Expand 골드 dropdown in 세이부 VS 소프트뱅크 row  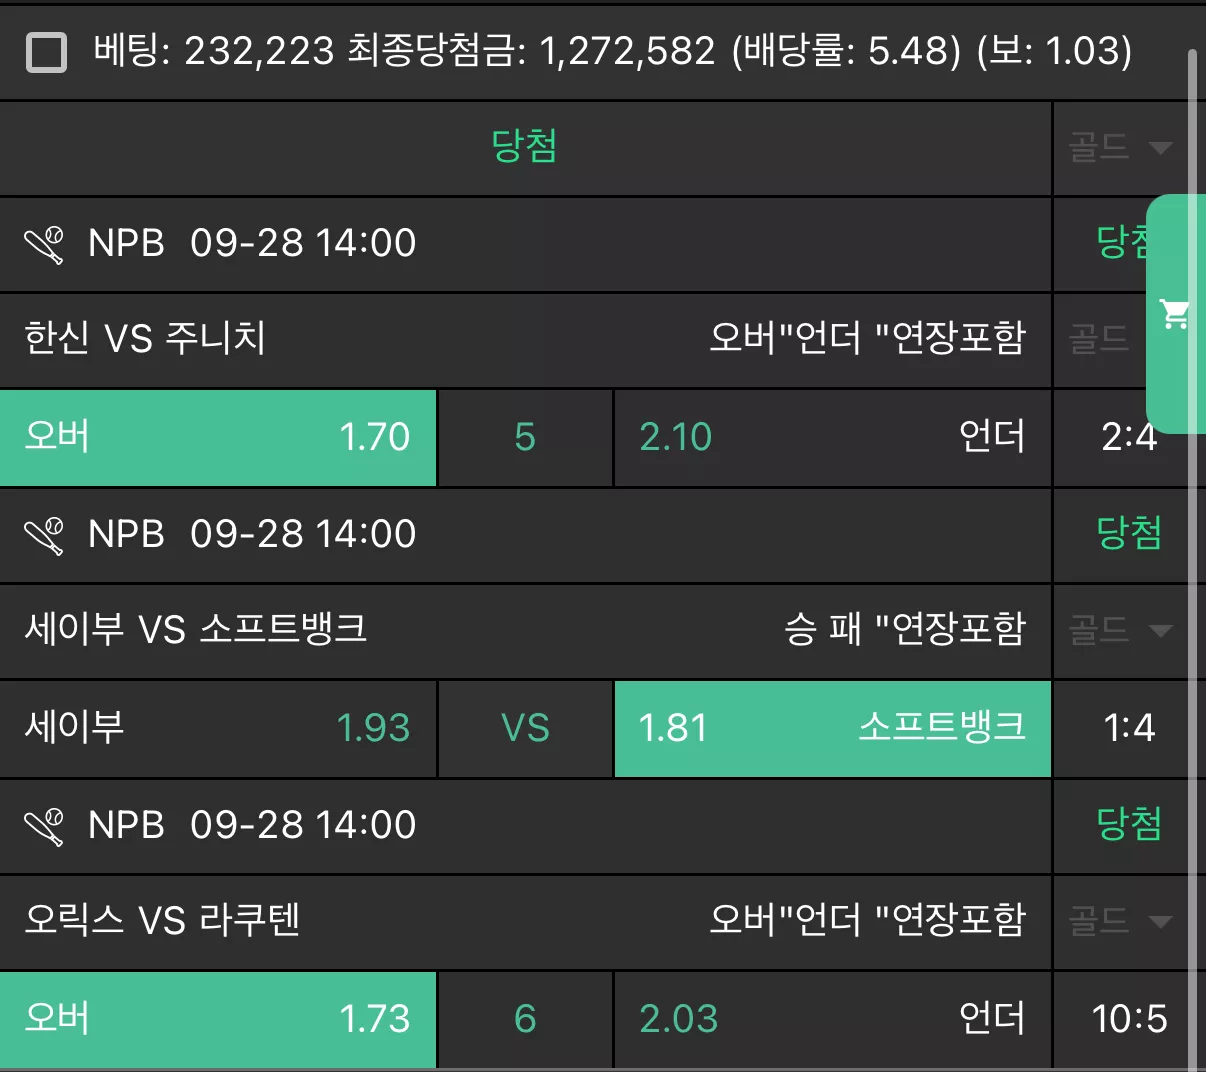[x=1120, y=630]
